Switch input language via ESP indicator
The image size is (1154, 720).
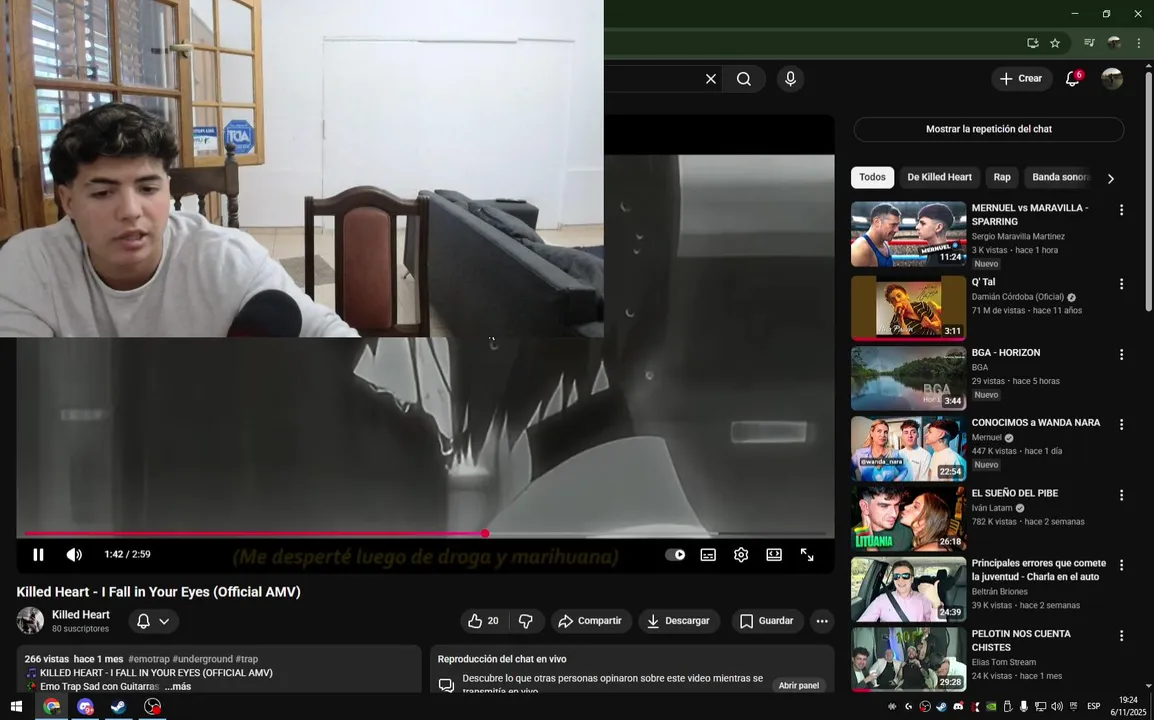[x=1094, y=707]
